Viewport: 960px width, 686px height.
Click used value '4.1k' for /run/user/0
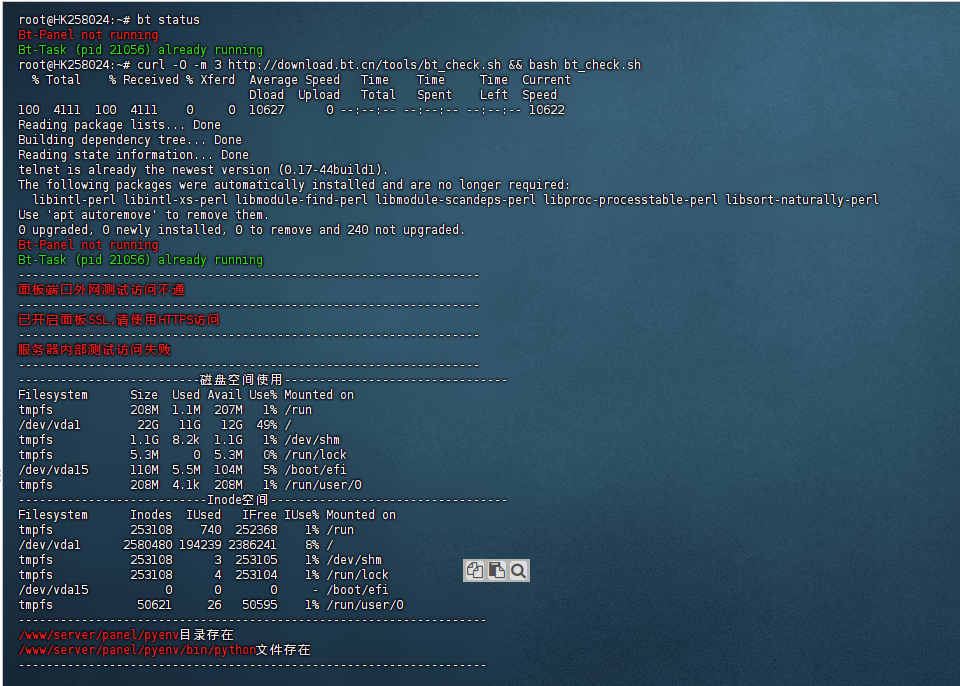click(186, 485)
